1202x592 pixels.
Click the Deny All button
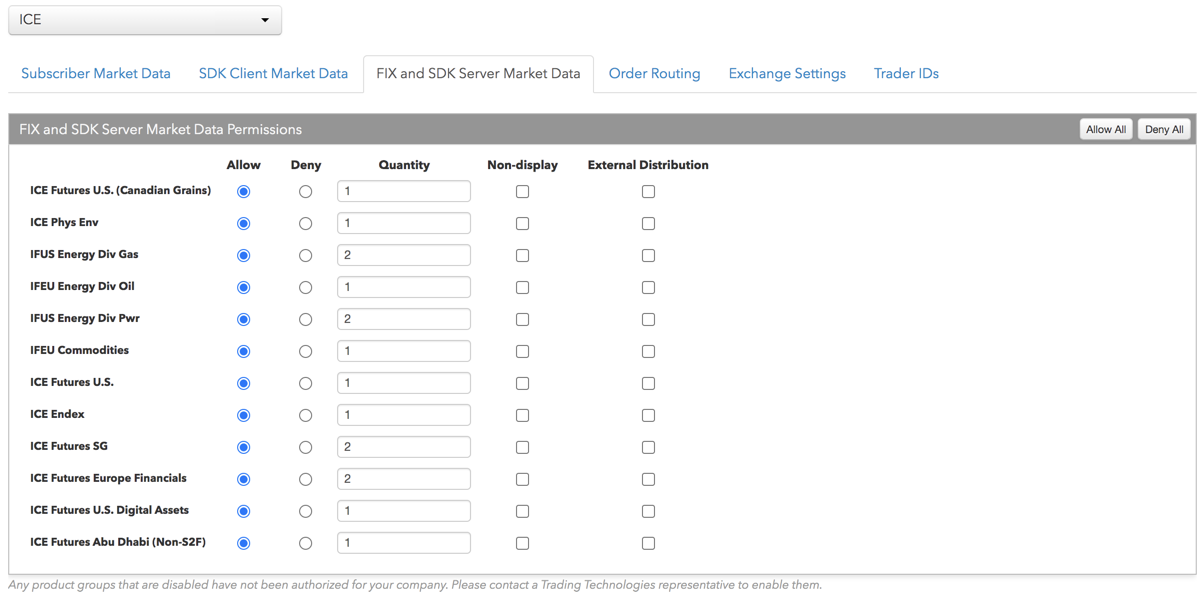point(1164,129)
